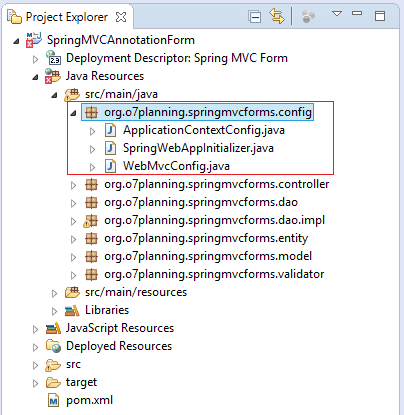Click the controller package icon
Viewport: 404px width, 415px height.
91,184
